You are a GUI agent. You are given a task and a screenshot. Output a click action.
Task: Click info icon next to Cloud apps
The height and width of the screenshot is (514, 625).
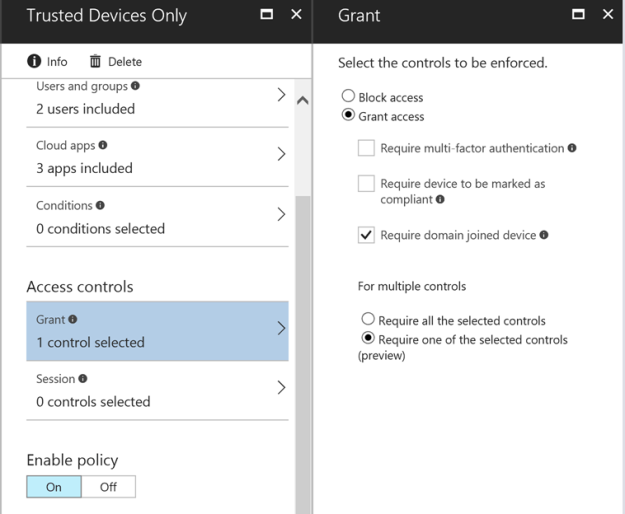[x=100, y=146]
